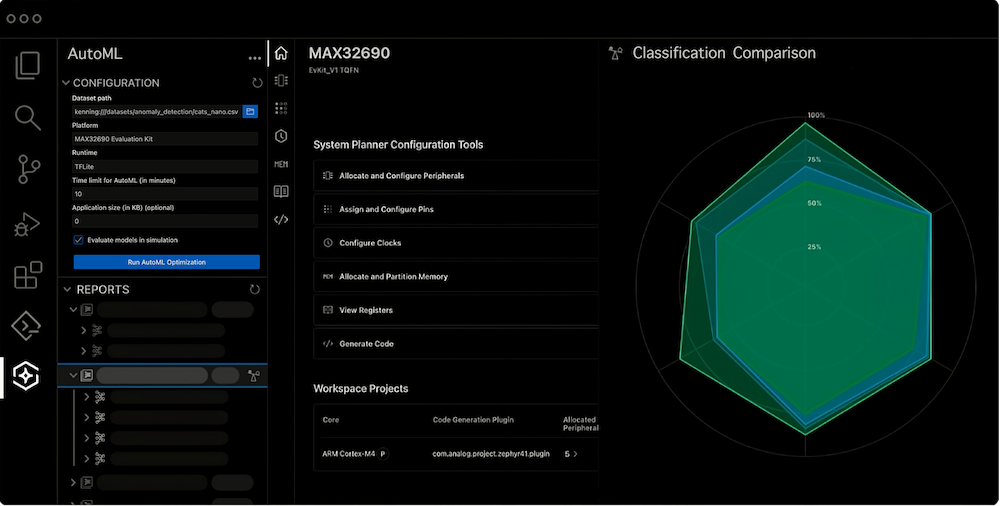
Task: Click Run AutoML Optimization button
Action: tap(166, 262)
